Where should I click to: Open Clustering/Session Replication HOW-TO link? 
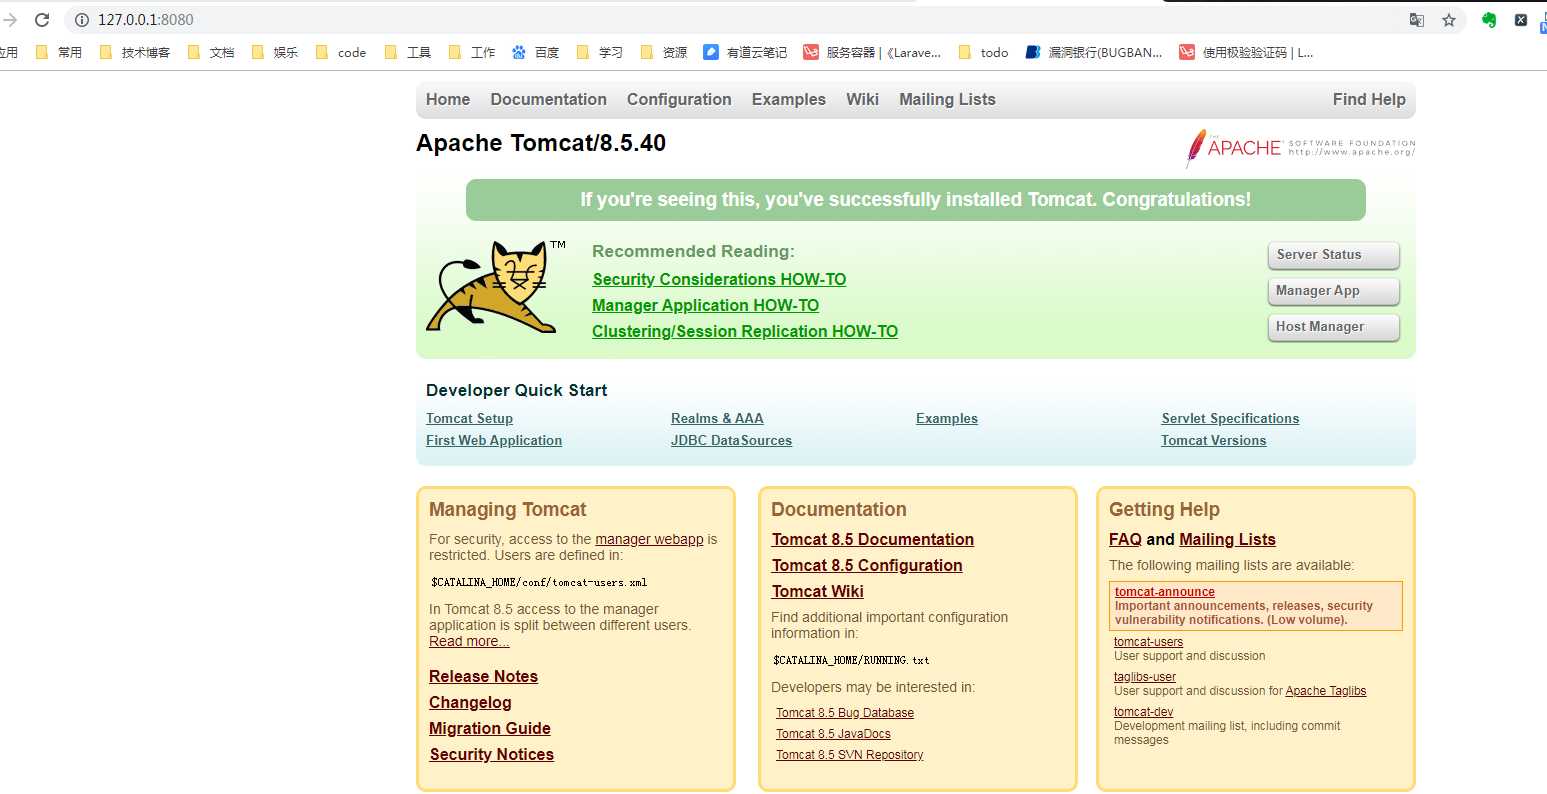(745, 331)
